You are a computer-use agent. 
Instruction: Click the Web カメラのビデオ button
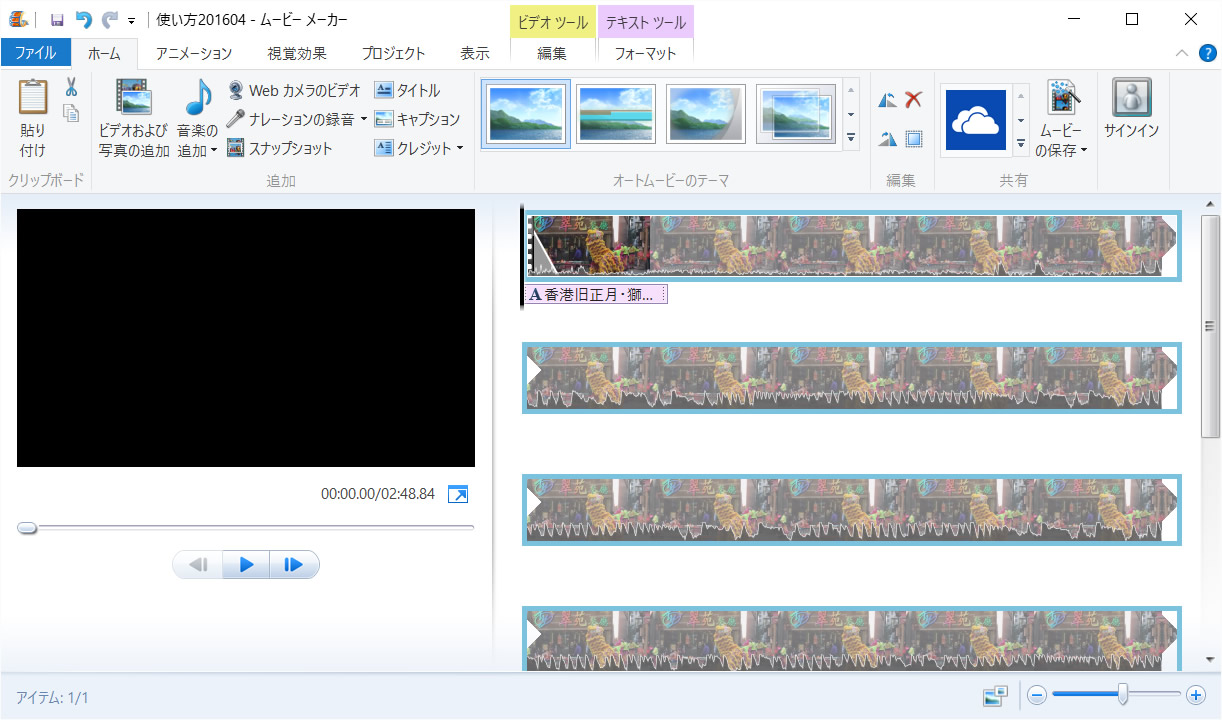point(294,90)
